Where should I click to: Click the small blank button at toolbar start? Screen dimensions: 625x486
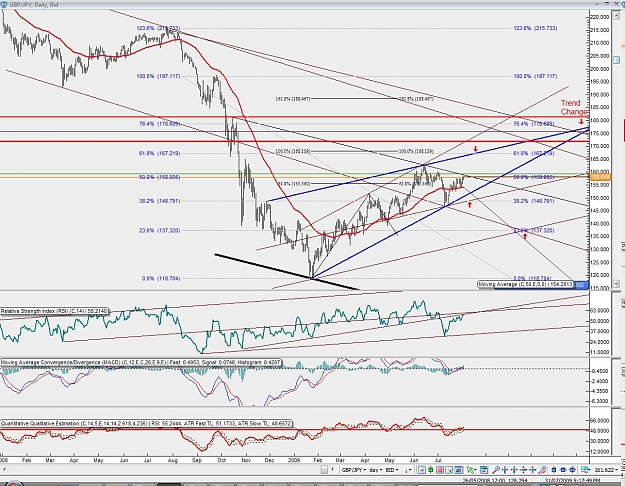pos(324,470)
